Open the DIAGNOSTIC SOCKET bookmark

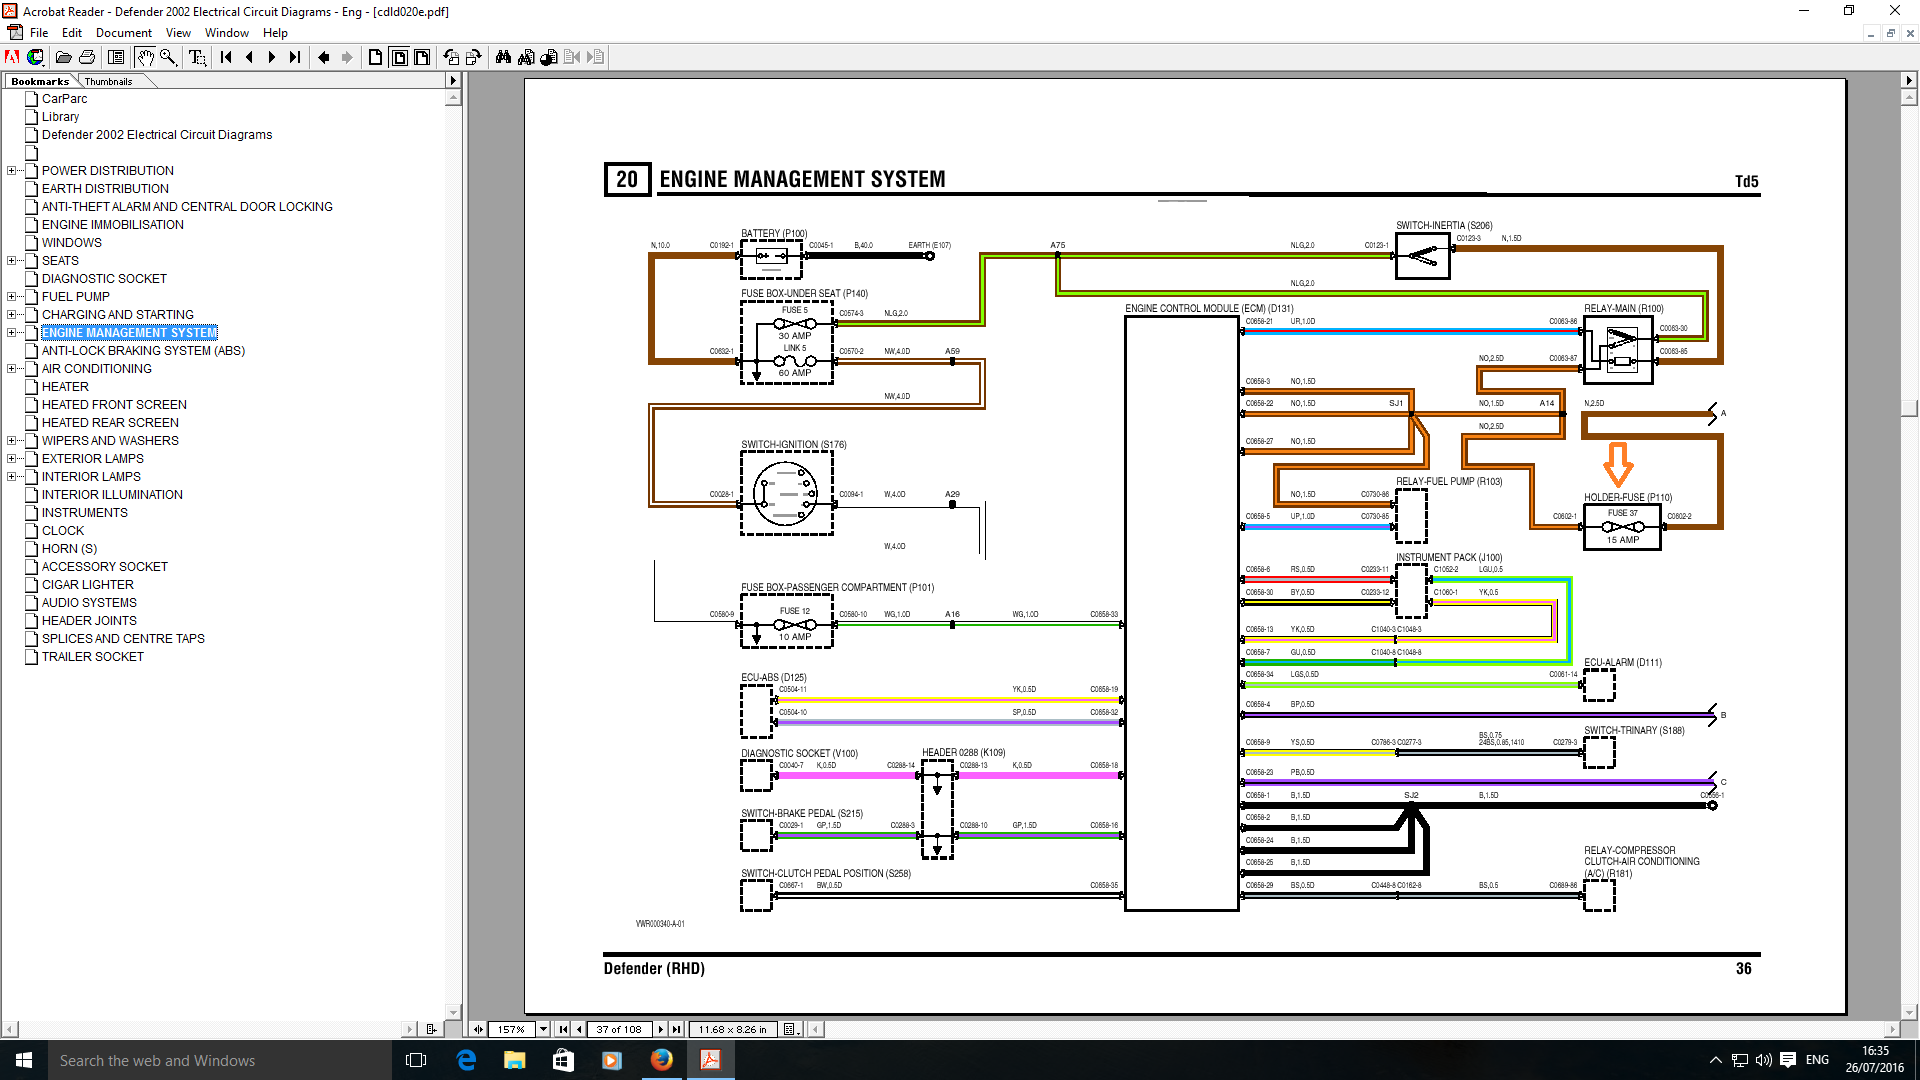click(x=104, y=279)
